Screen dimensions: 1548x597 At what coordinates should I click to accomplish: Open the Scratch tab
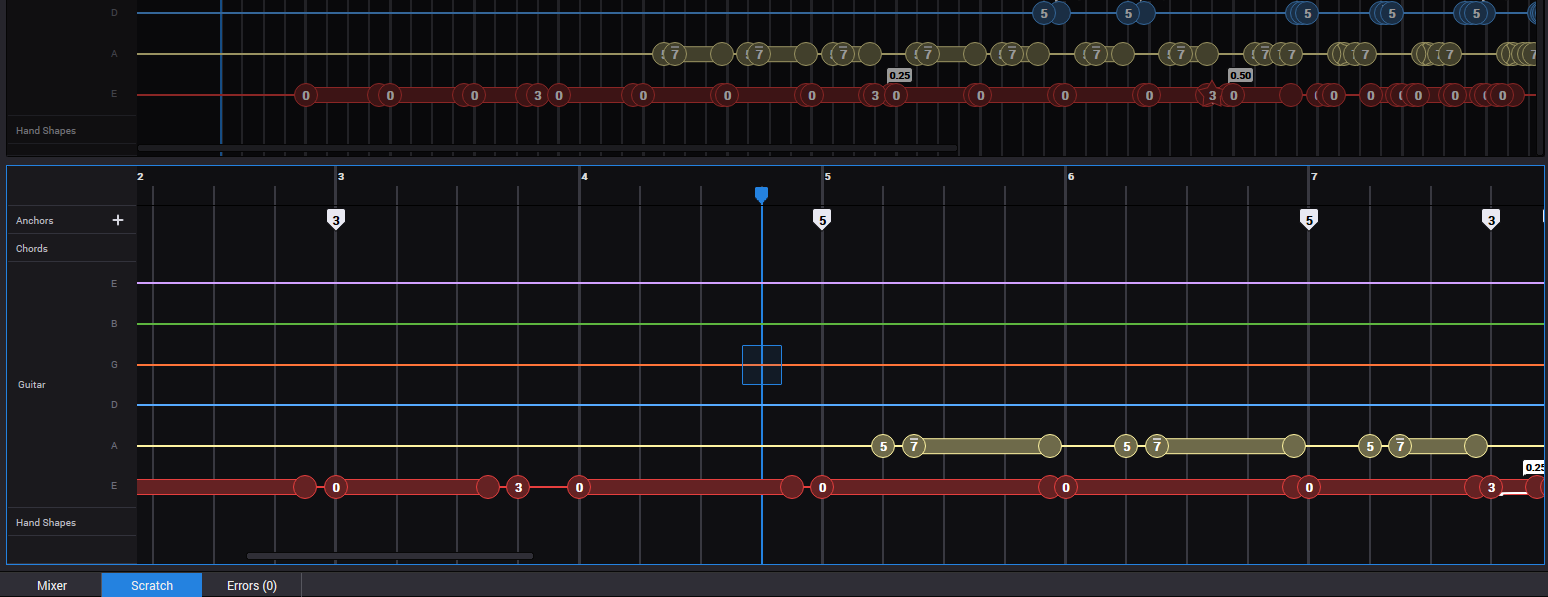(x=152, y=585)
